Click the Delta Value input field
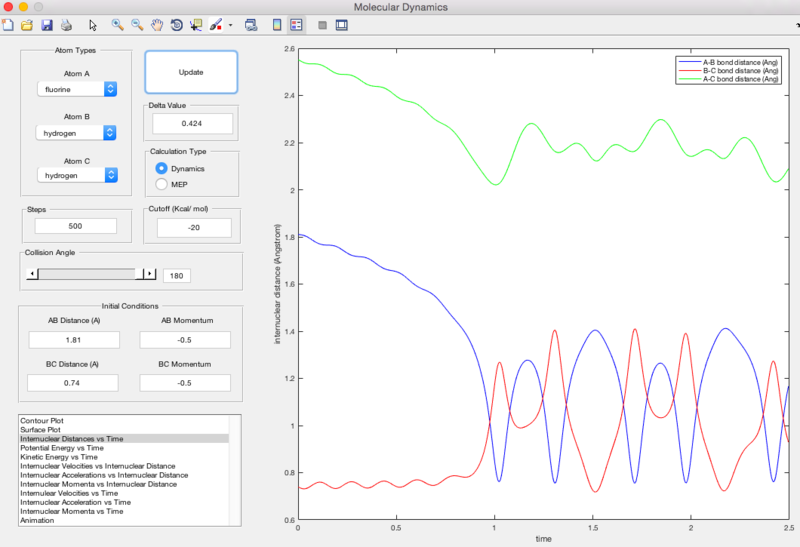The height and width of the screenshot is (547, 800). pyautogui.click(x=192, y=123)
